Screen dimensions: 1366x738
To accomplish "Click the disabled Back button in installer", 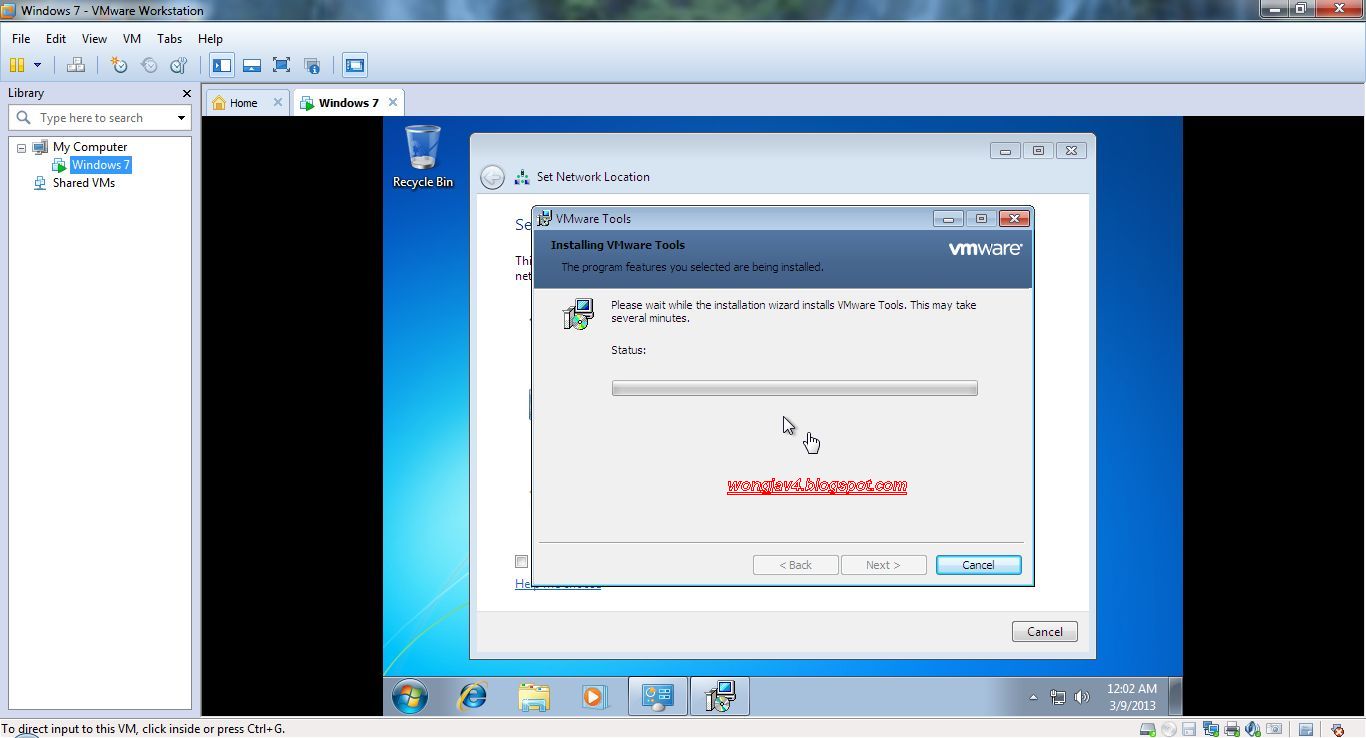I will tap(796, 565).
